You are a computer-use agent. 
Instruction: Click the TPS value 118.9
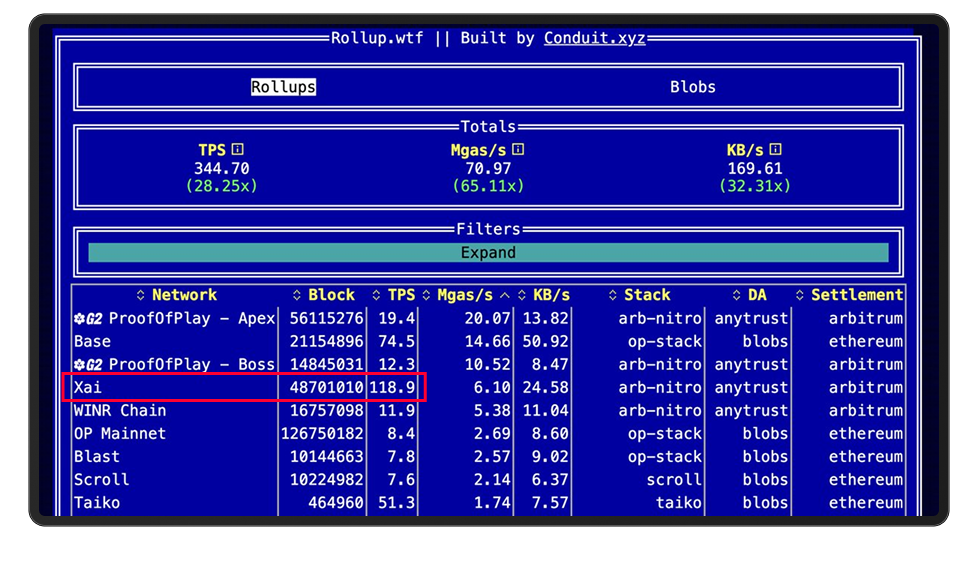(392, 388)
